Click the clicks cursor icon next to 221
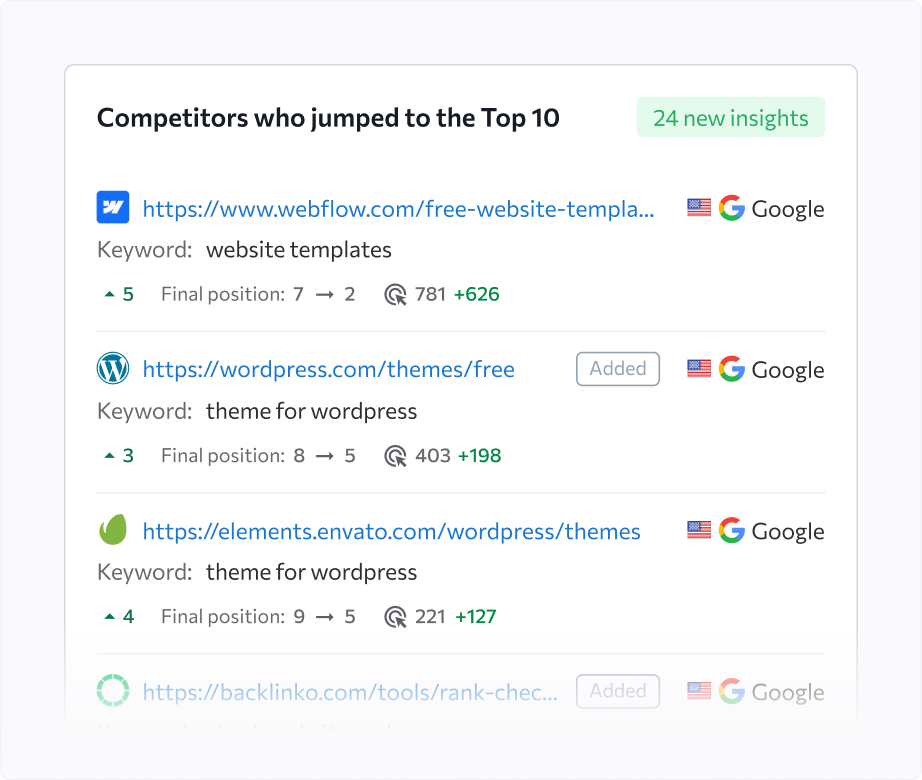Image resolution: width=922 pixels, height=780 pixels. click(x=396, y=617)
